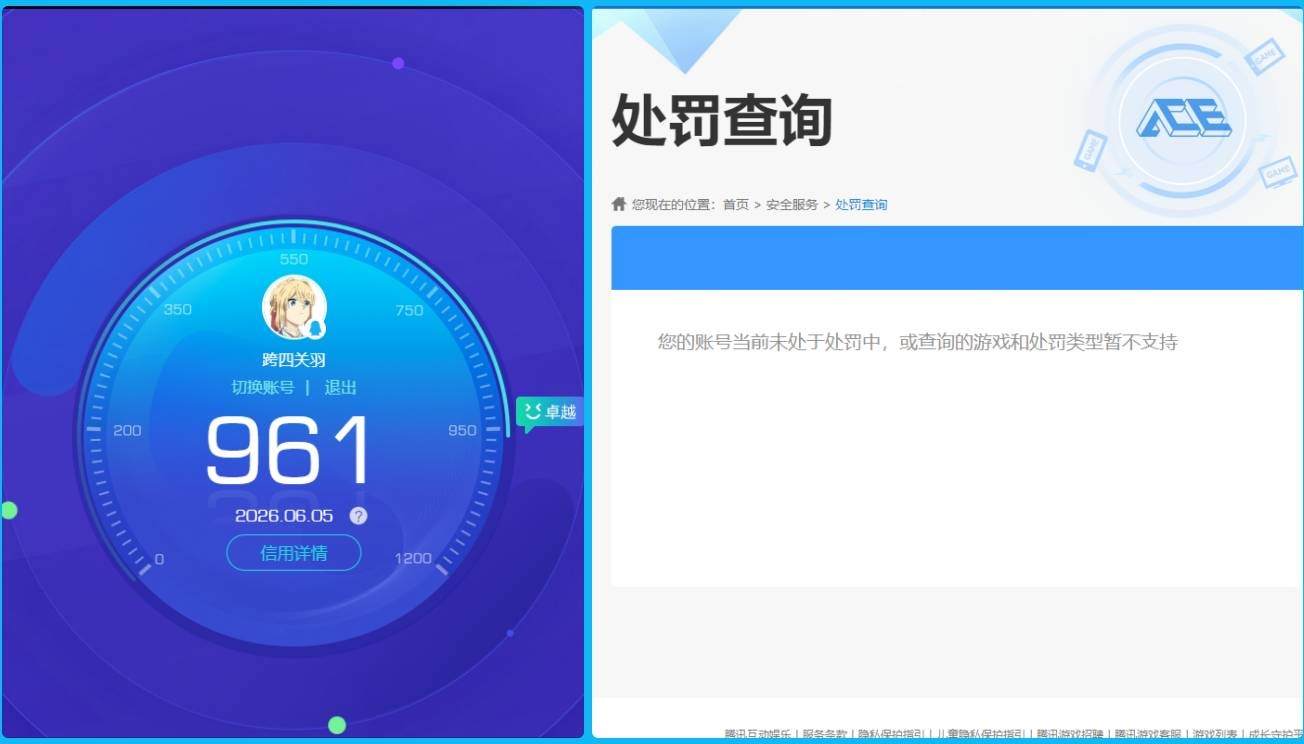Open the 腾讯互动娱乐 footer link
The image size is (1304, 744).
pyautogui.click(x=758, y=734)
